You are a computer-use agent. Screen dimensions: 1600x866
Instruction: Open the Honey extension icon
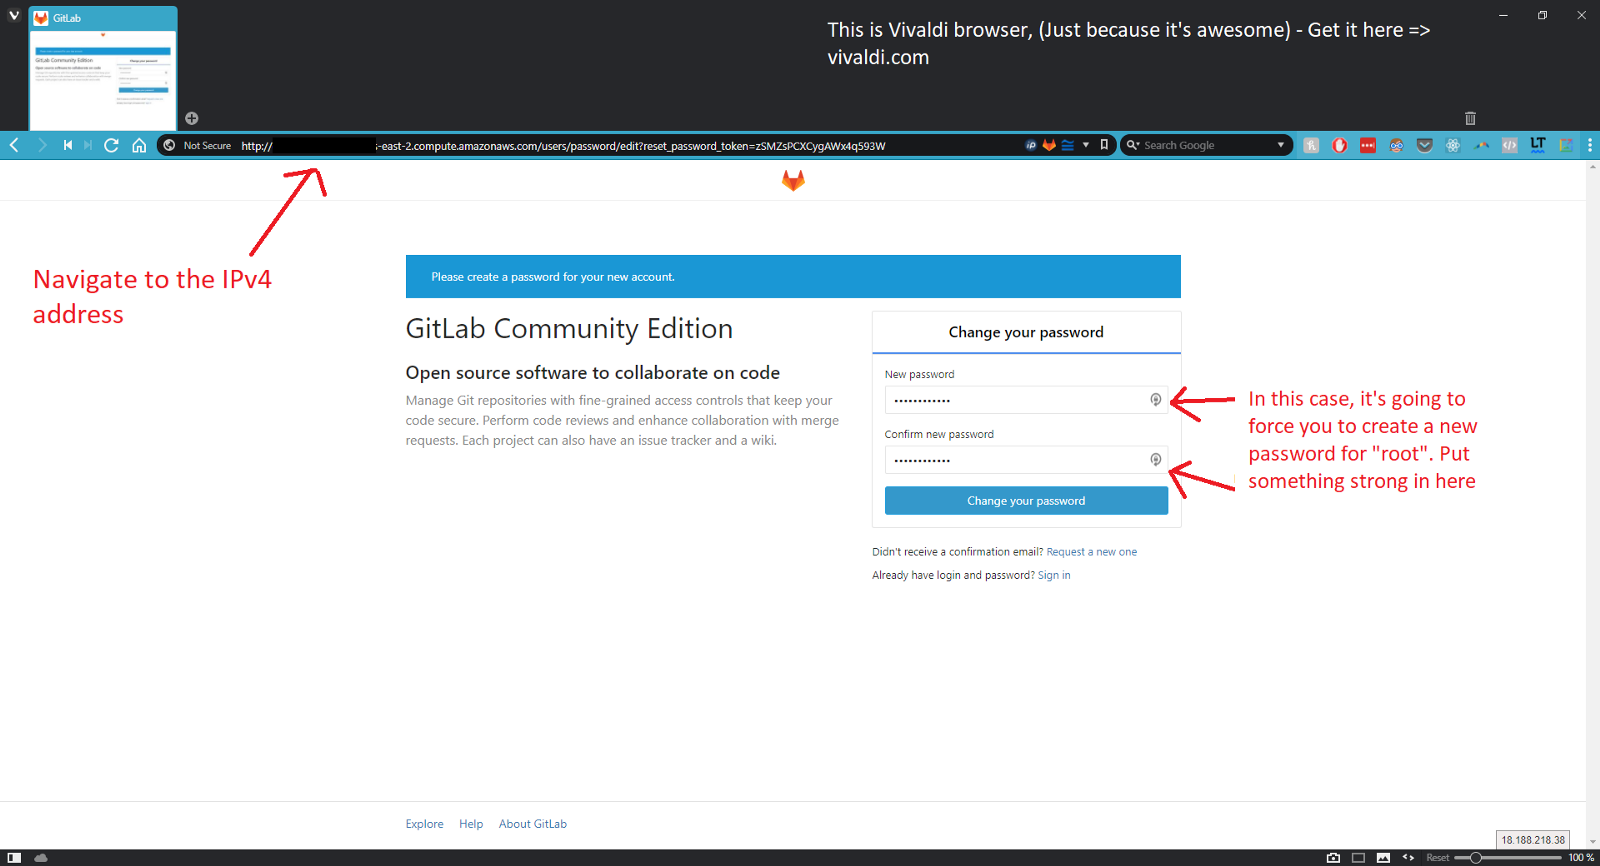tap(1311, 145)
